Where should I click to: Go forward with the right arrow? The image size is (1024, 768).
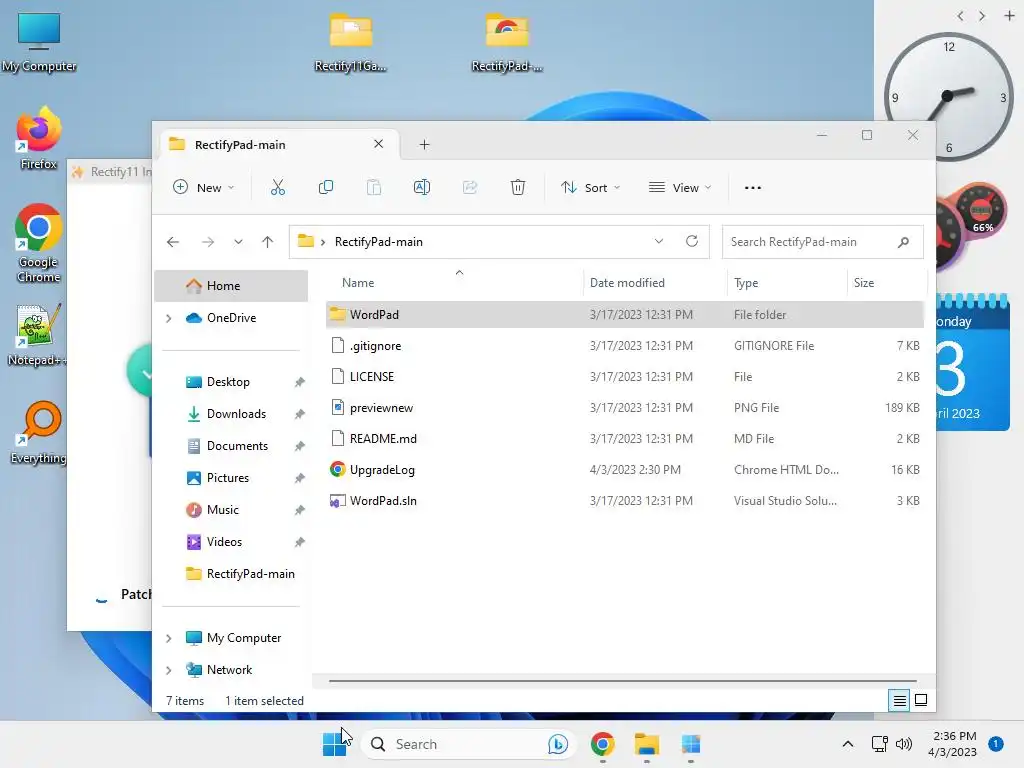point(208,242)
